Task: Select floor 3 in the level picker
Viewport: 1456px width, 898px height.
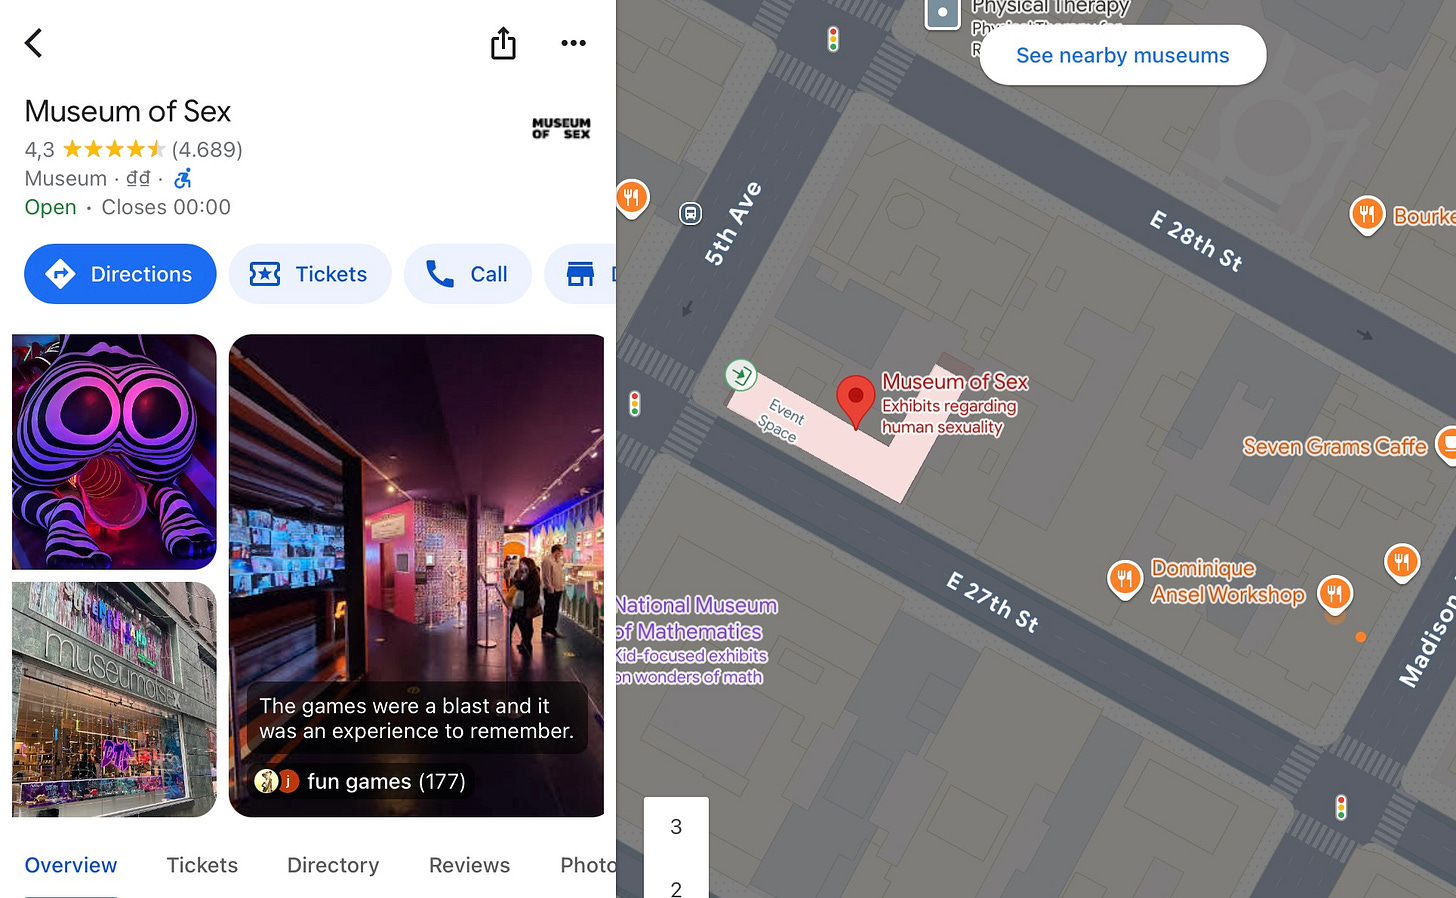Action: pyautogui.click(x=676, y=827)
